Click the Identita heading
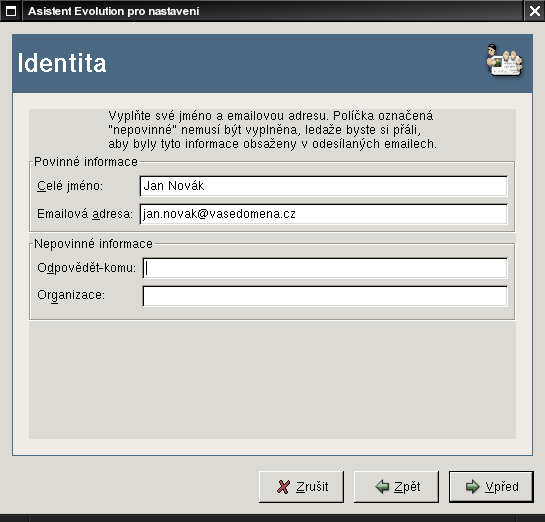545x522 pixels. (x=62, y=63)
